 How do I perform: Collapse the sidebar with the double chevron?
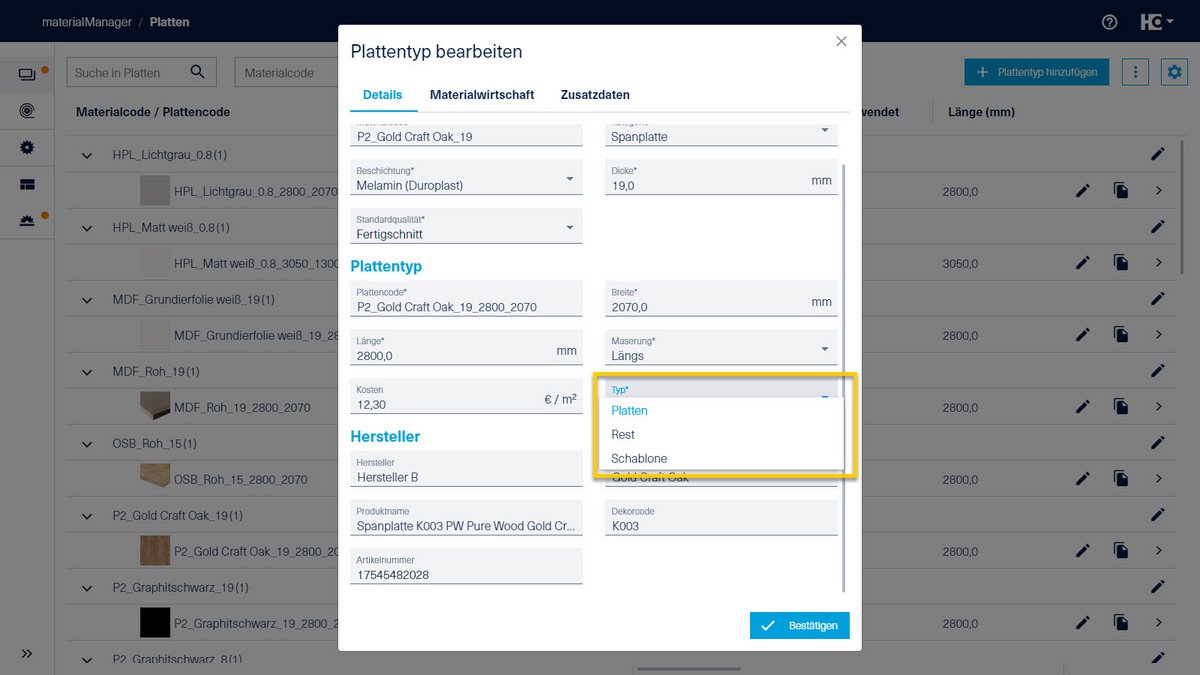[27, 653]
